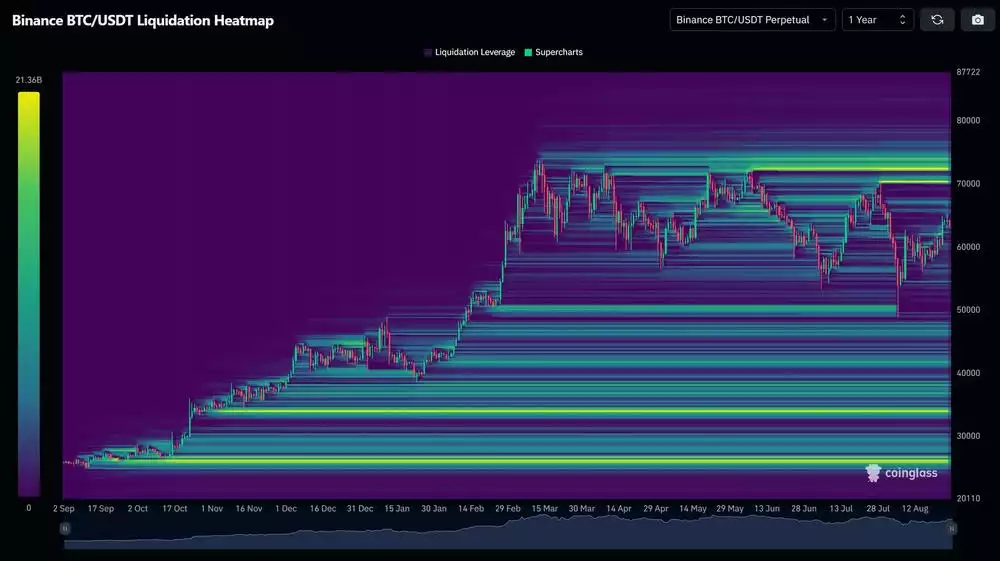Toggle the Liquidation Leverage legend item
The width and height of the screenshot is (1000, 561).
[469, 52]
